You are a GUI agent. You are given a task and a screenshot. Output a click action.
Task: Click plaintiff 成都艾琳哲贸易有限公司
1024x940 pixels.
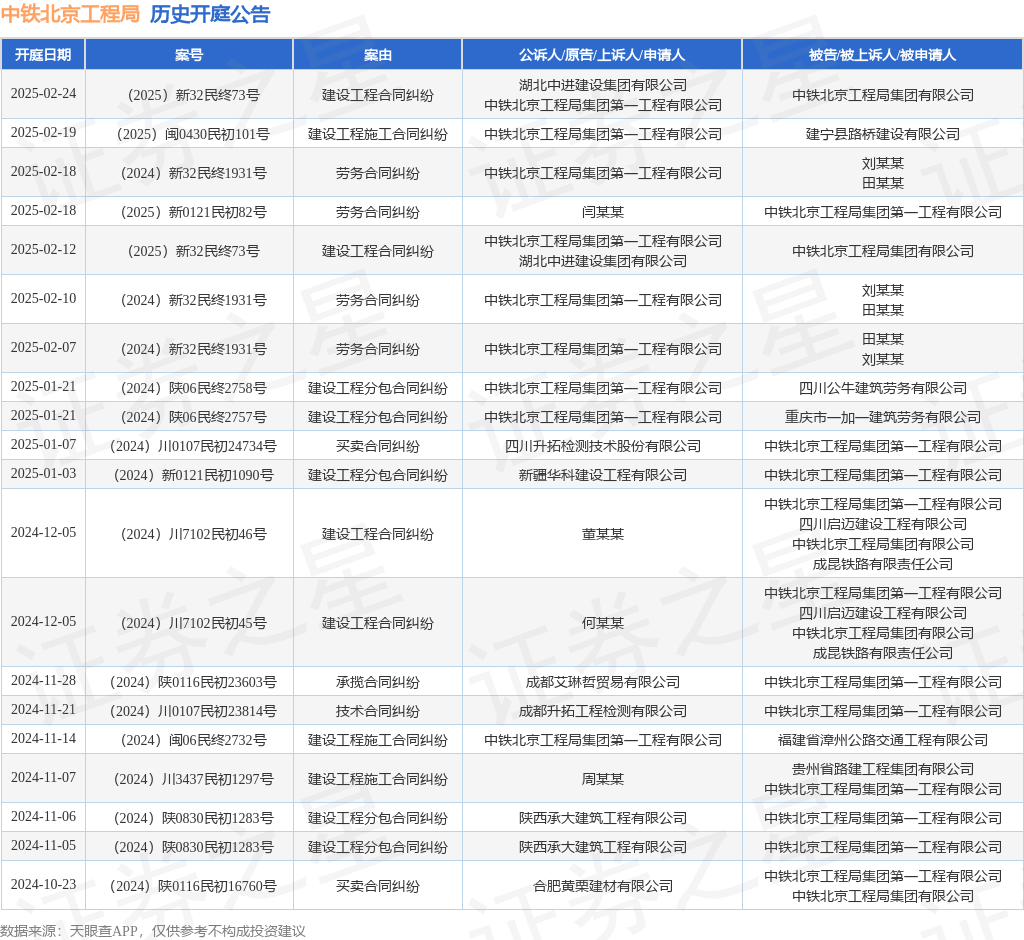point(602,682)
